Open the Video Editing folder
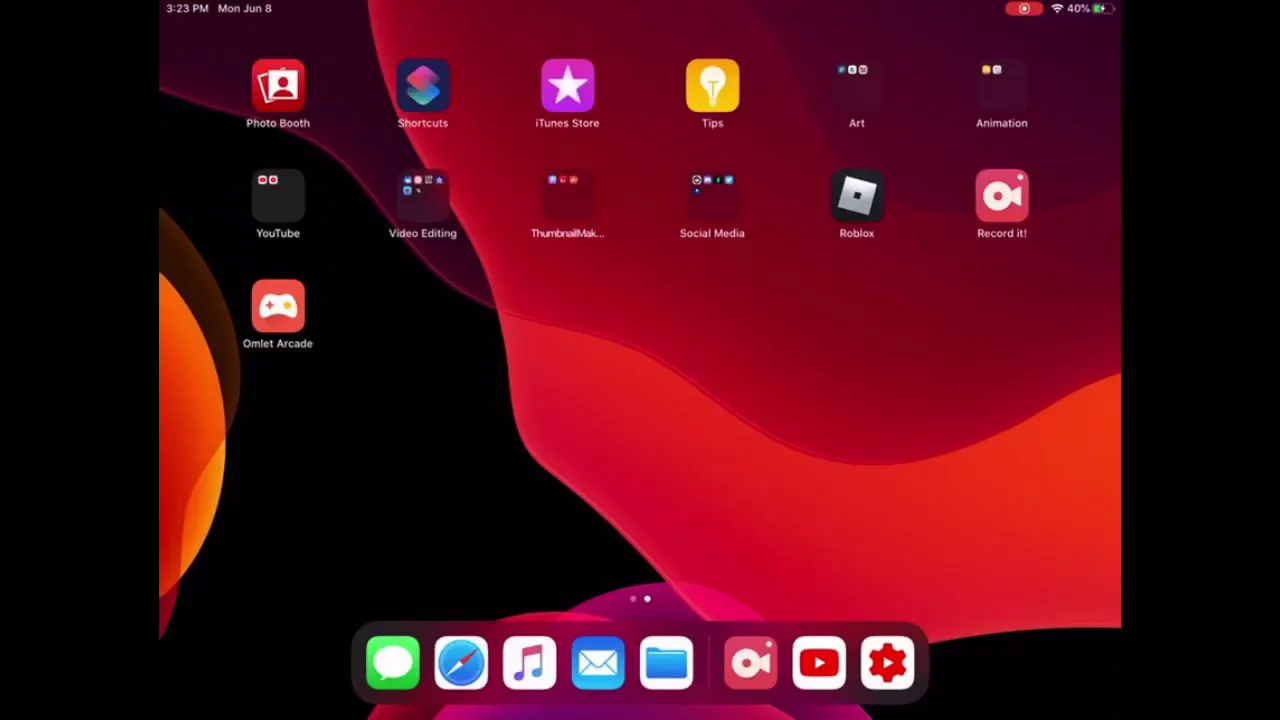 (423, 196)
